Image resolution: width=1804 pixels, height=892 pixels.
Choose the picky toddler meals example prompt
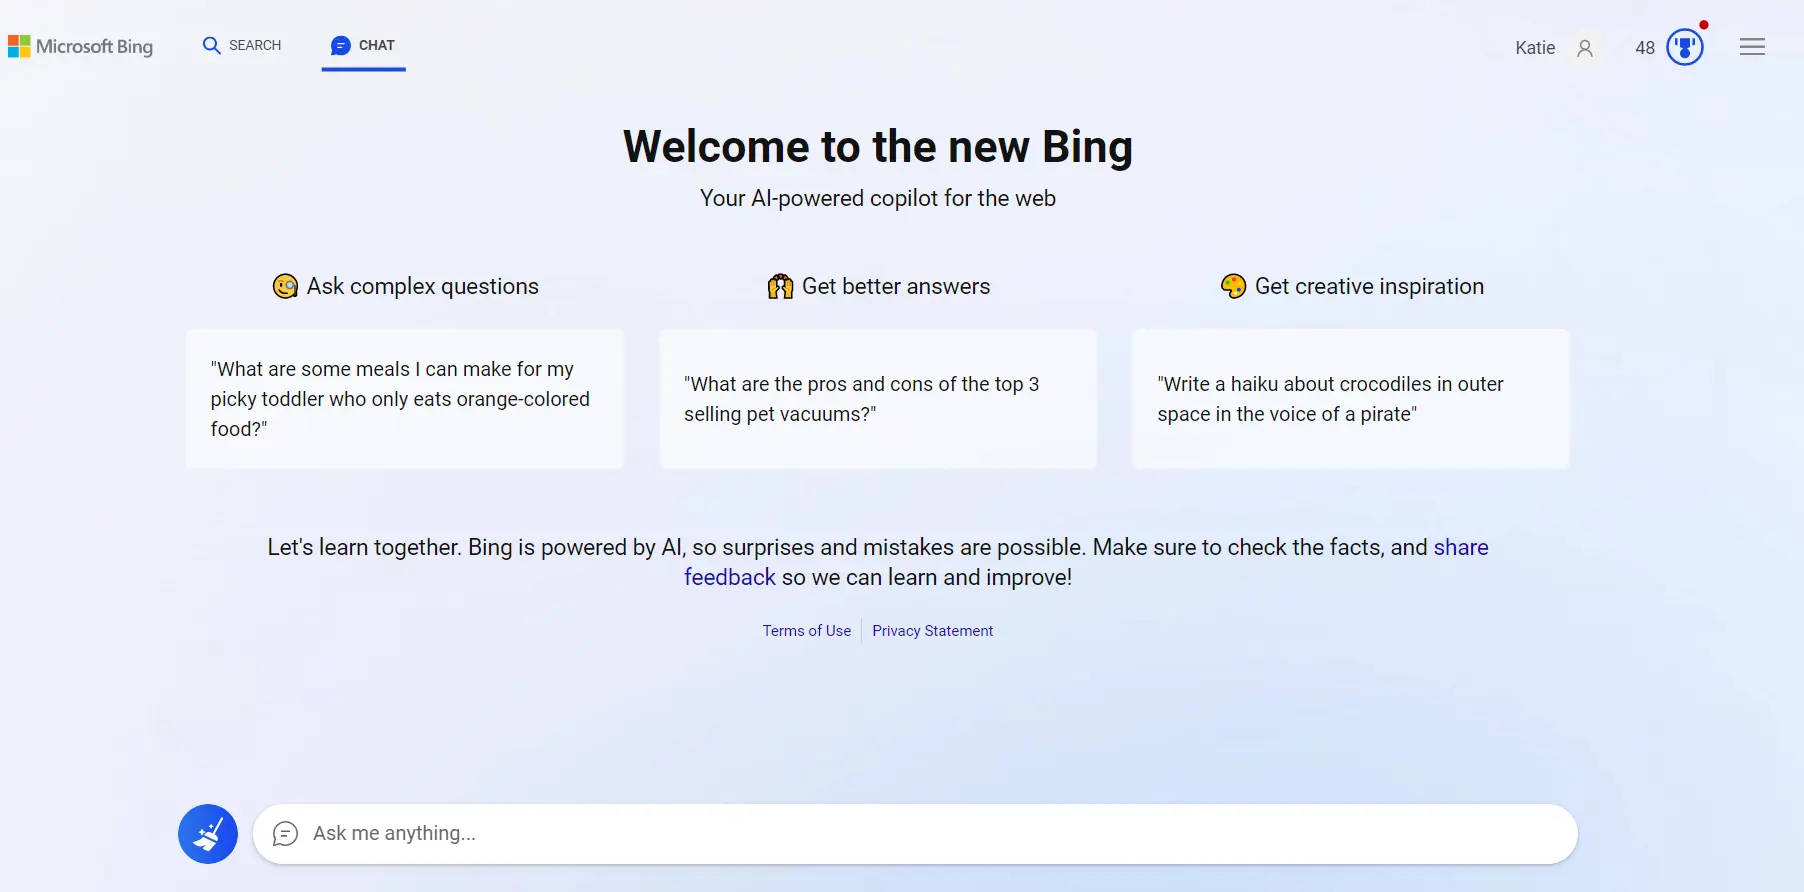pos(404,399)
